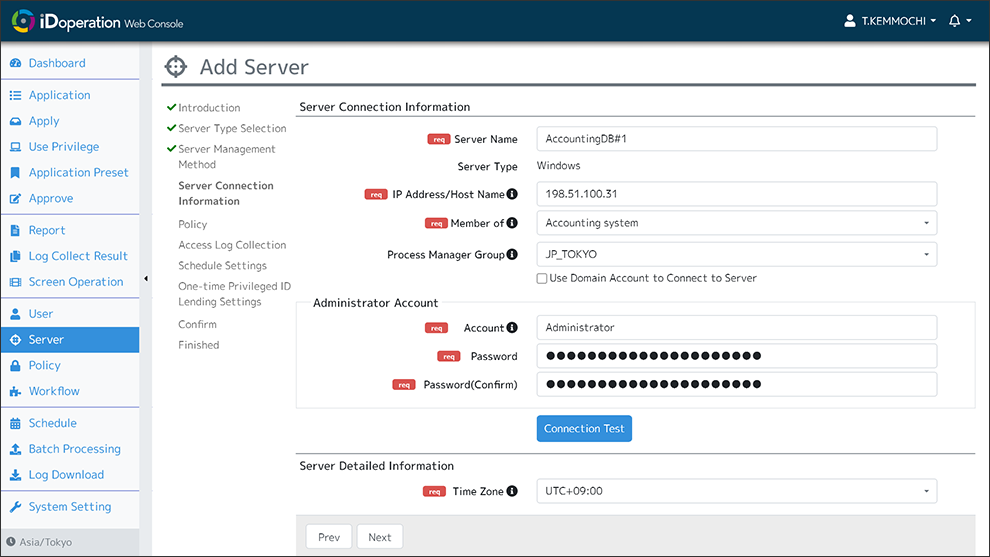
Task: Click the info icon beside Time Zone
Action: [512, 491]
